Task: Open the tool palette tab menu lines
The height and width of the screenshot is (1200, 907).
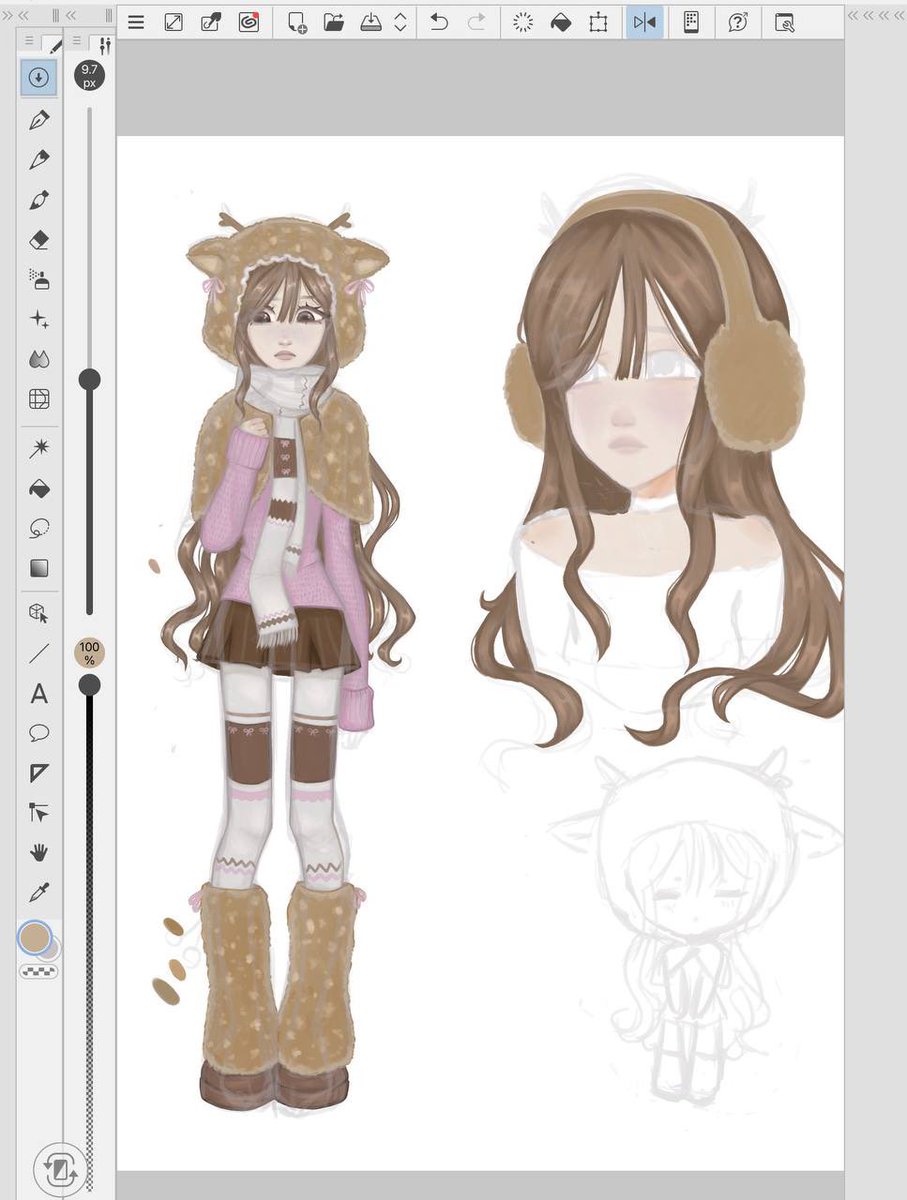Action: coord(28,42)
